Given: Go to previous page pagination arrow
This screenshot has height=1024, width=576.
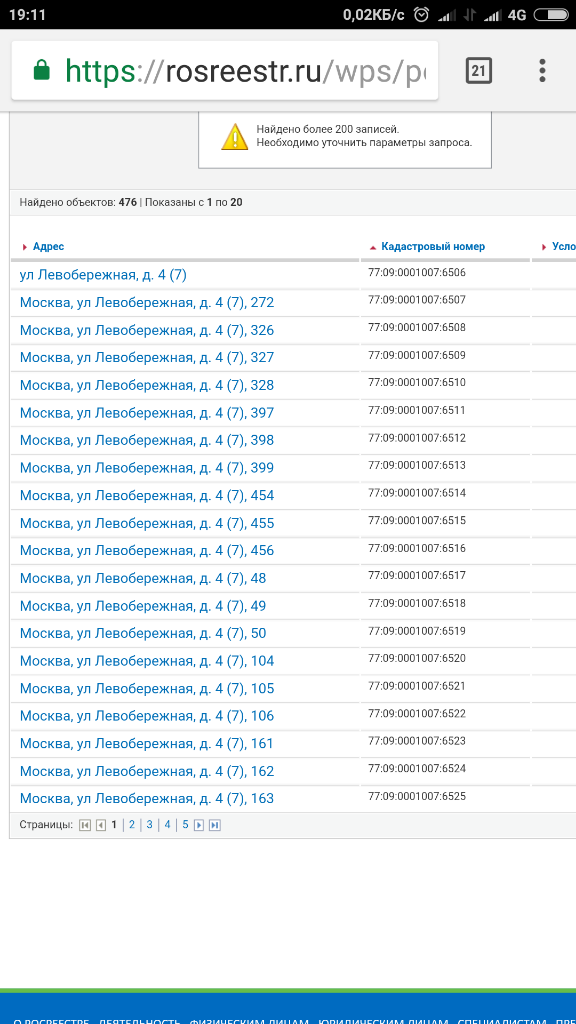Looking at the screenshot, I should pos(101,825).
